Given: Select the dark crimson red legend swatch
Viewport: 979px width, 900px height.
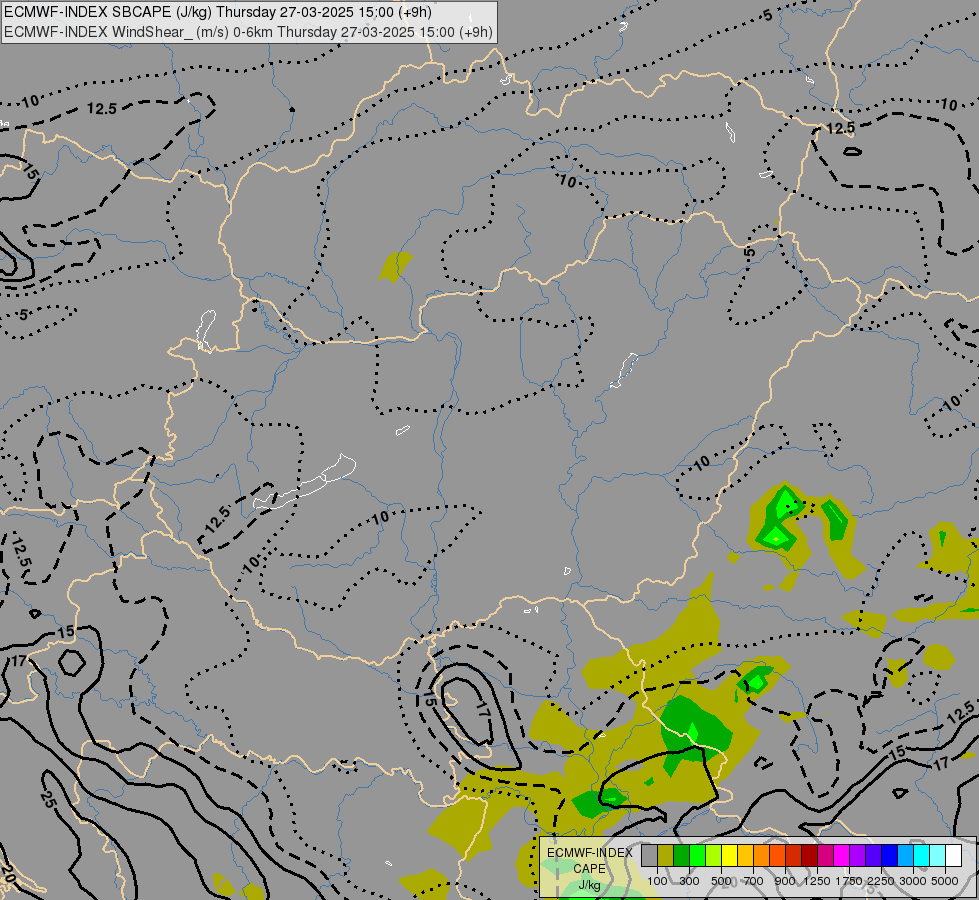Looking at the screenshot, I should [810, 856].
